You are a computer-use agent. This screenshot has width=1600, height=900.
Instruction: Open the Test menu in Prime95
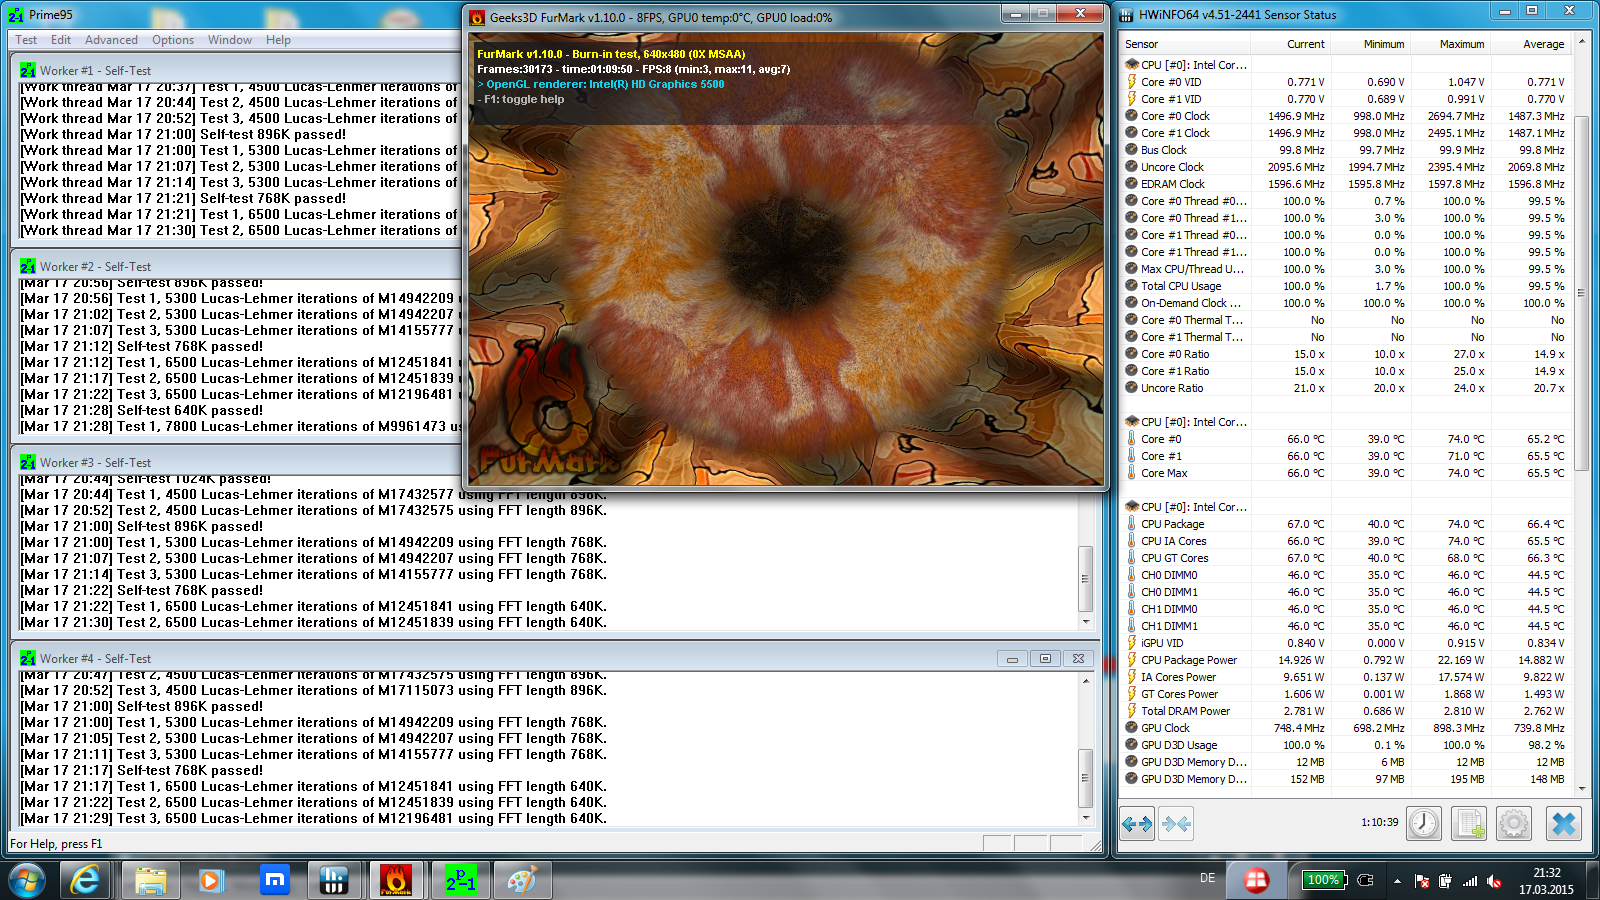tap(26, 40)
